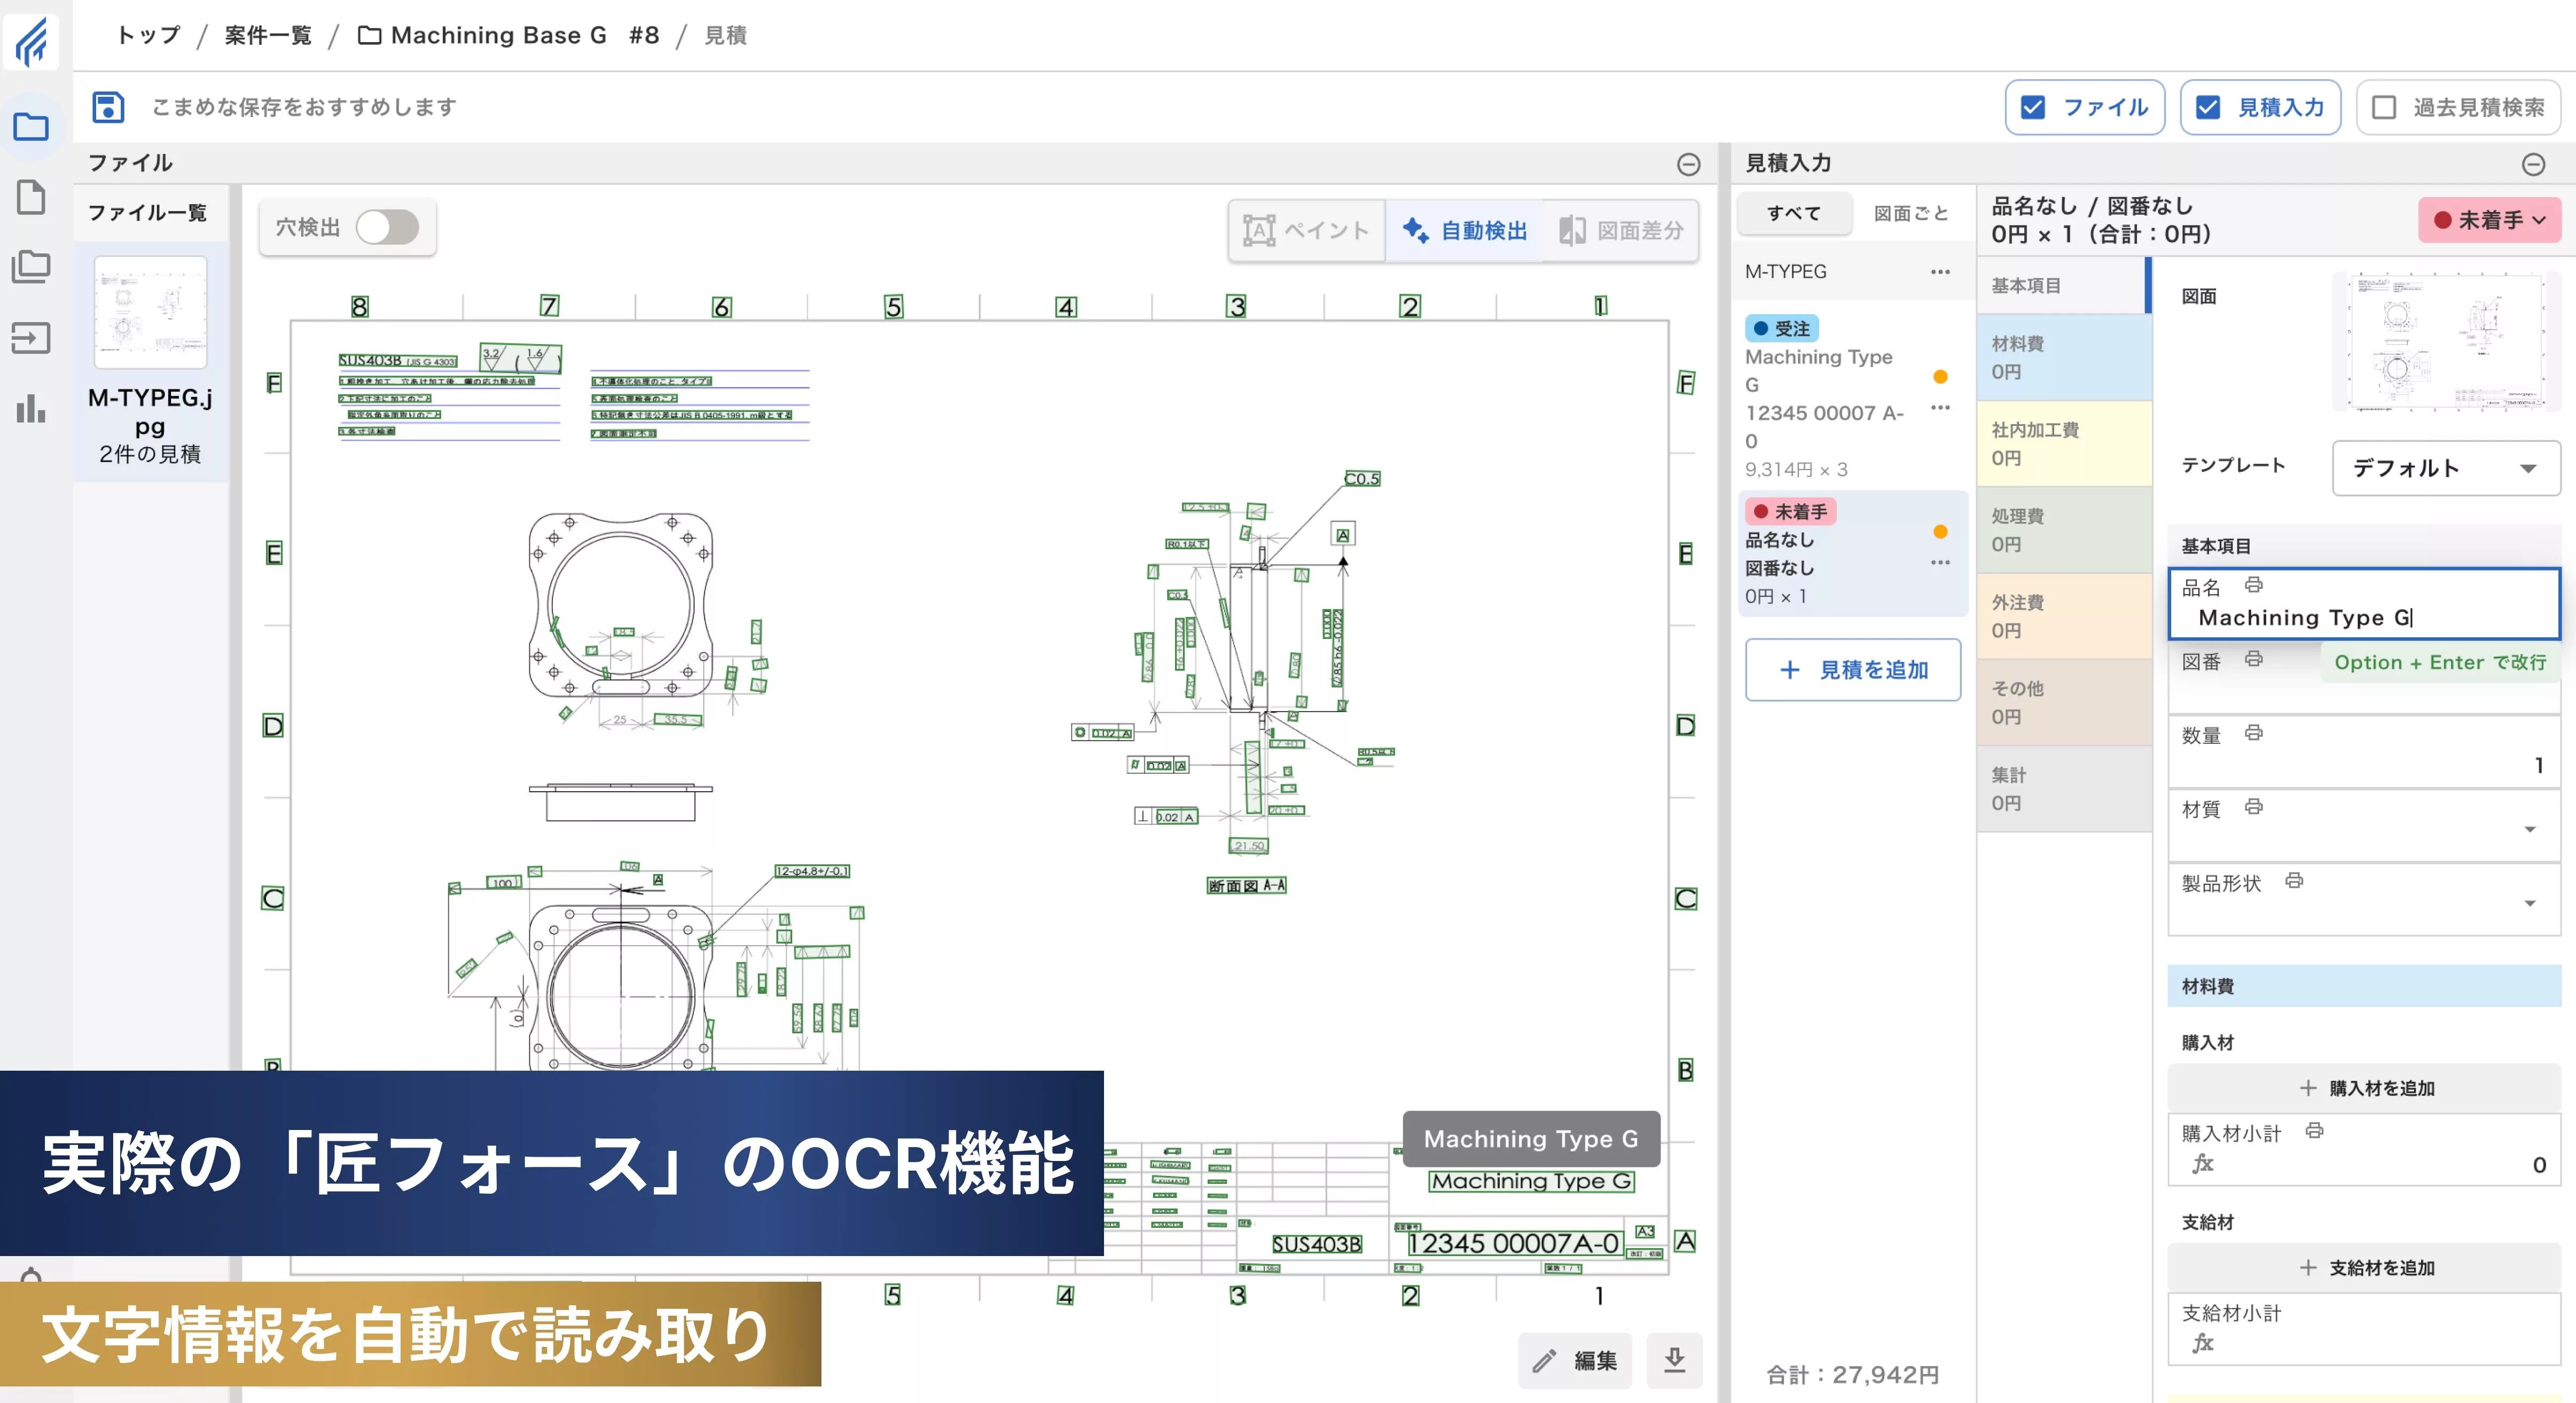Jump to the 外注費 section
This screenshot has height=1403, width=2576.
[x=2064, y=616]
